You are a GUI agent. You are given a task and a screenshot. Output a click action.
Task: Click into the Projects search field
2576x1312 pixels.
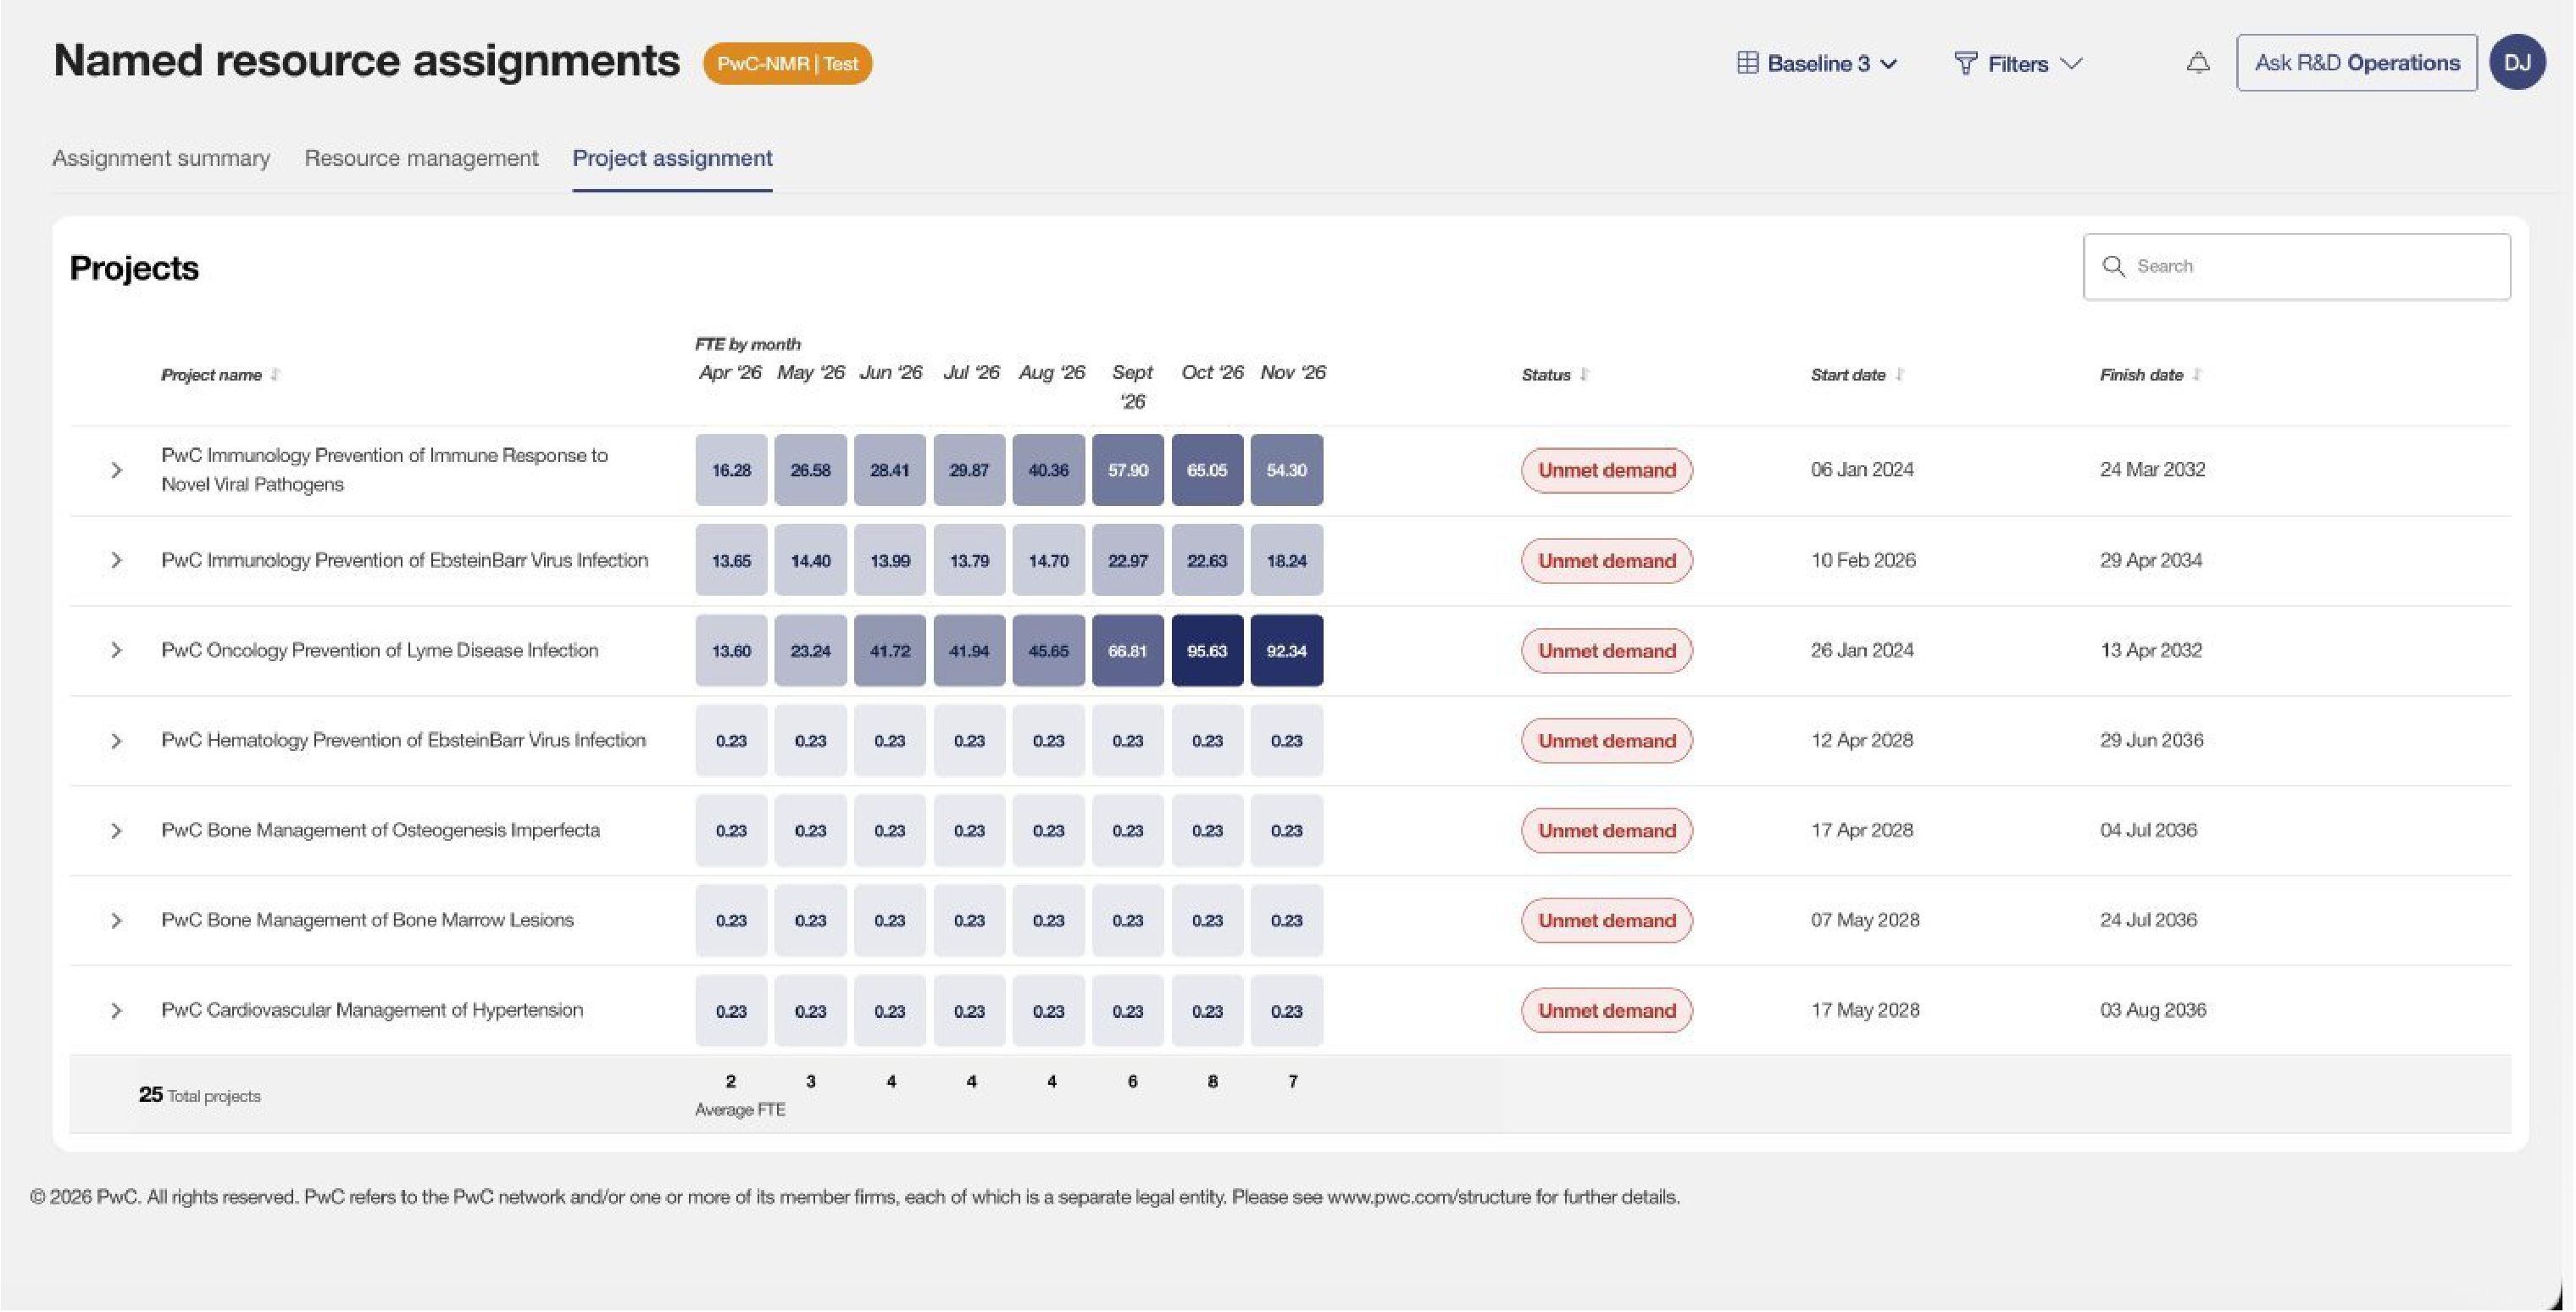[2297, 266]
